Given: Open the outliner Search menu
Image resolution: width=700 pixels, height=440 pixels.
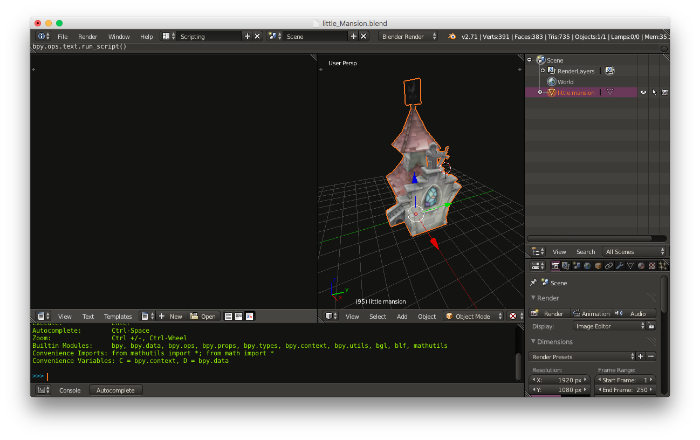Looking at the screenshot, I should point(585,252).
